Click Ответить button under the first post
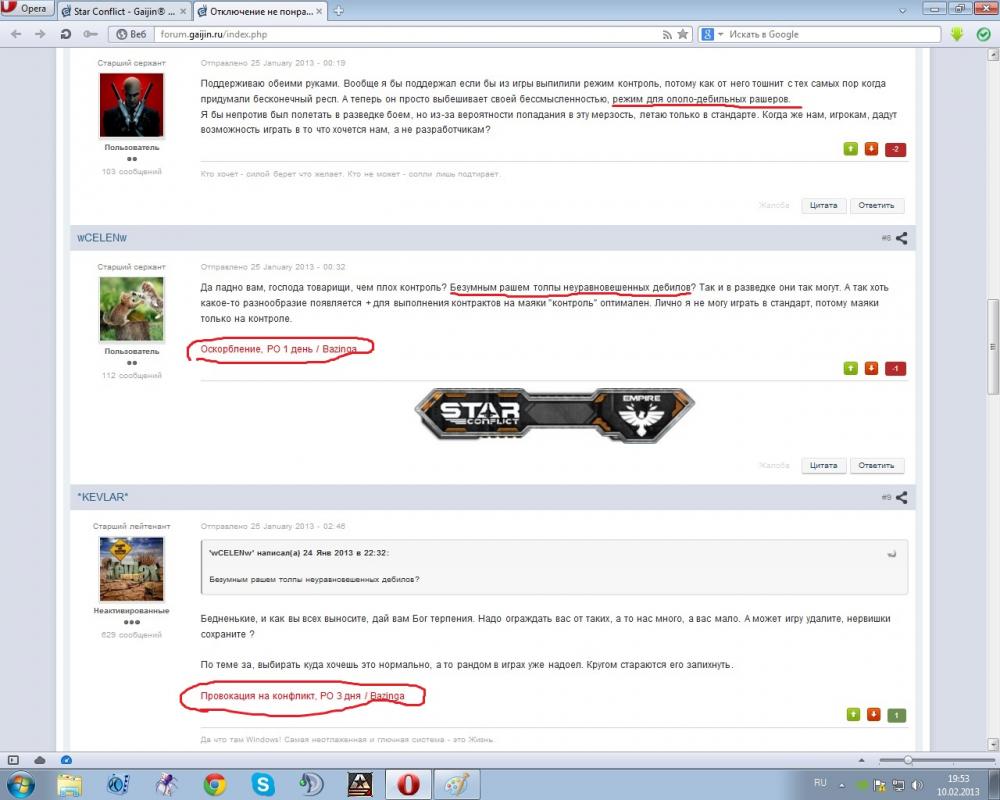 tap(877, 205)
